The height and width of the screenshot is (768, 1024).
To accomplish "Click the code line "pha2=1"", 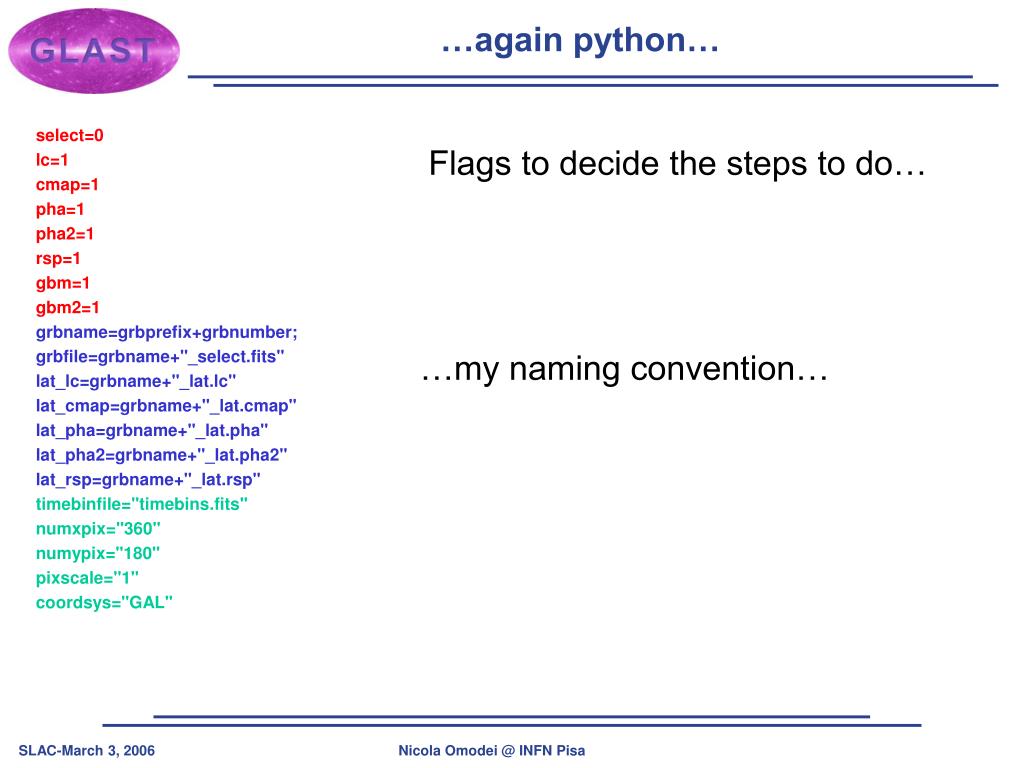I will pos(65,234).
